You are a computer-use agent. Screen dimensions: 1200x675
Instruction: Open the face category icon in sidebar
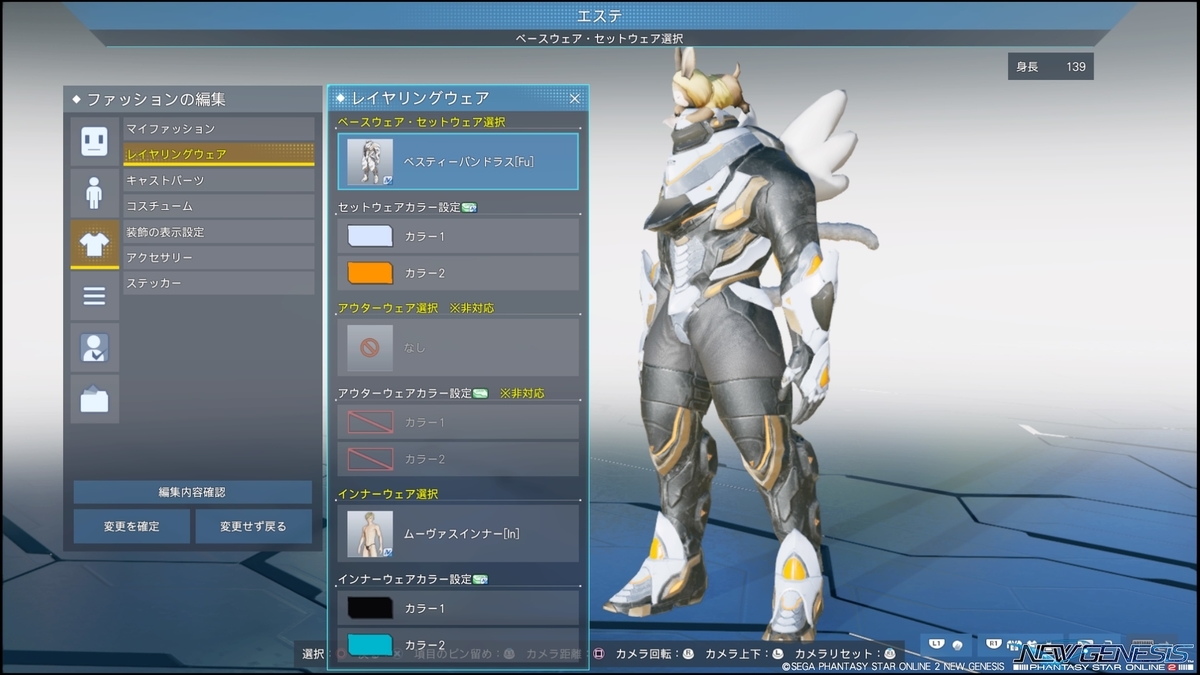pos(95,141)
